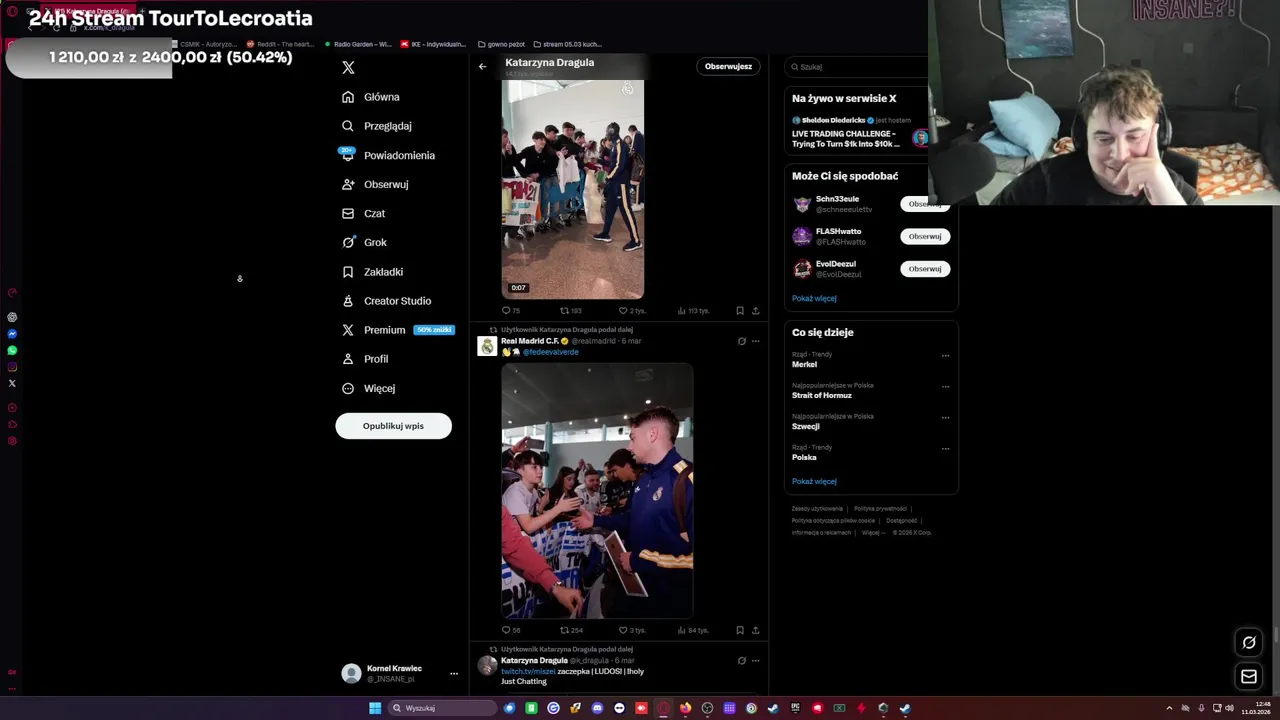Open options for the Polska trend
This screenshot has height=720, width=1280.
coord(945,448)
